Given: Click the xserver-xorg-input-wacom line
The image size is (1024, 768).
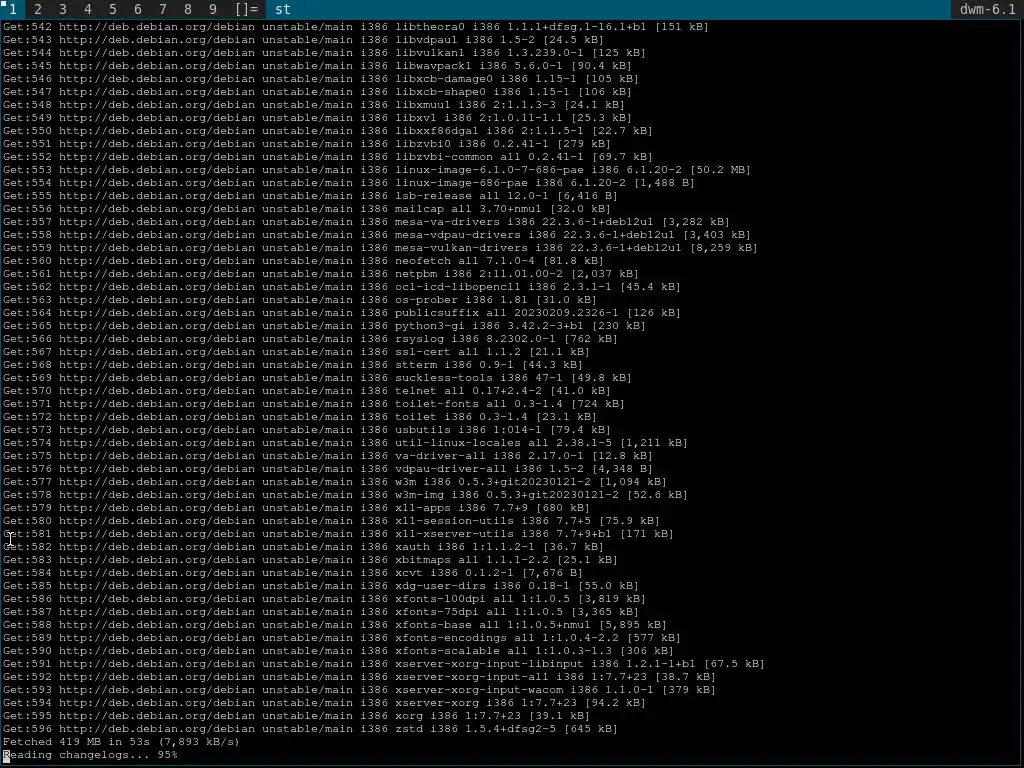Looking at the screenshot, I should point(359,690).
